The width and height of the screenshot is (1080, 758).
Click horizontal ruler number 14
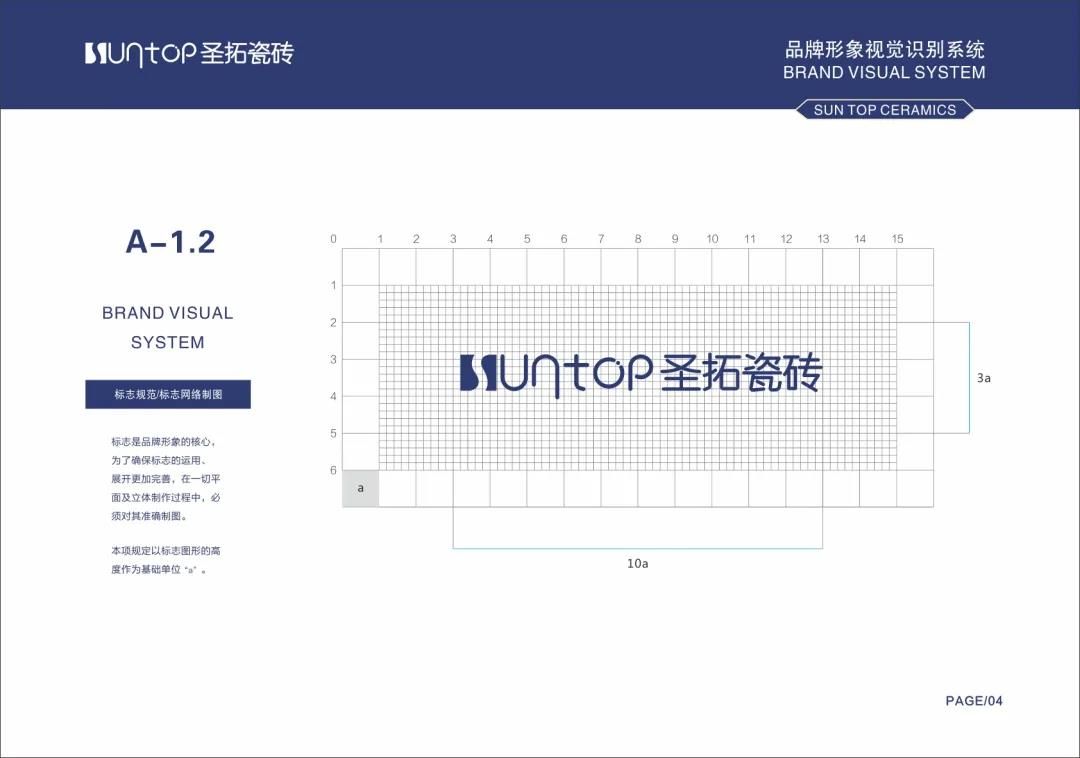(860, 239)
